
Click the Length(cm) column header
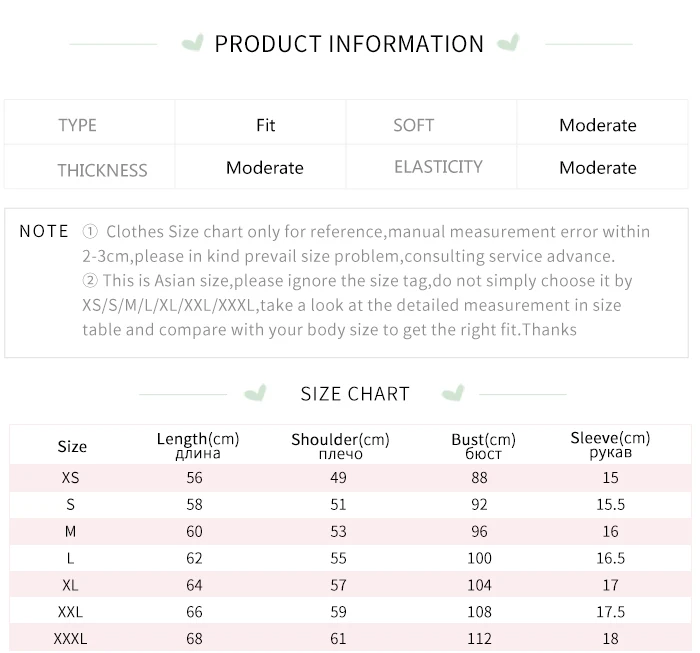point(198,445)
